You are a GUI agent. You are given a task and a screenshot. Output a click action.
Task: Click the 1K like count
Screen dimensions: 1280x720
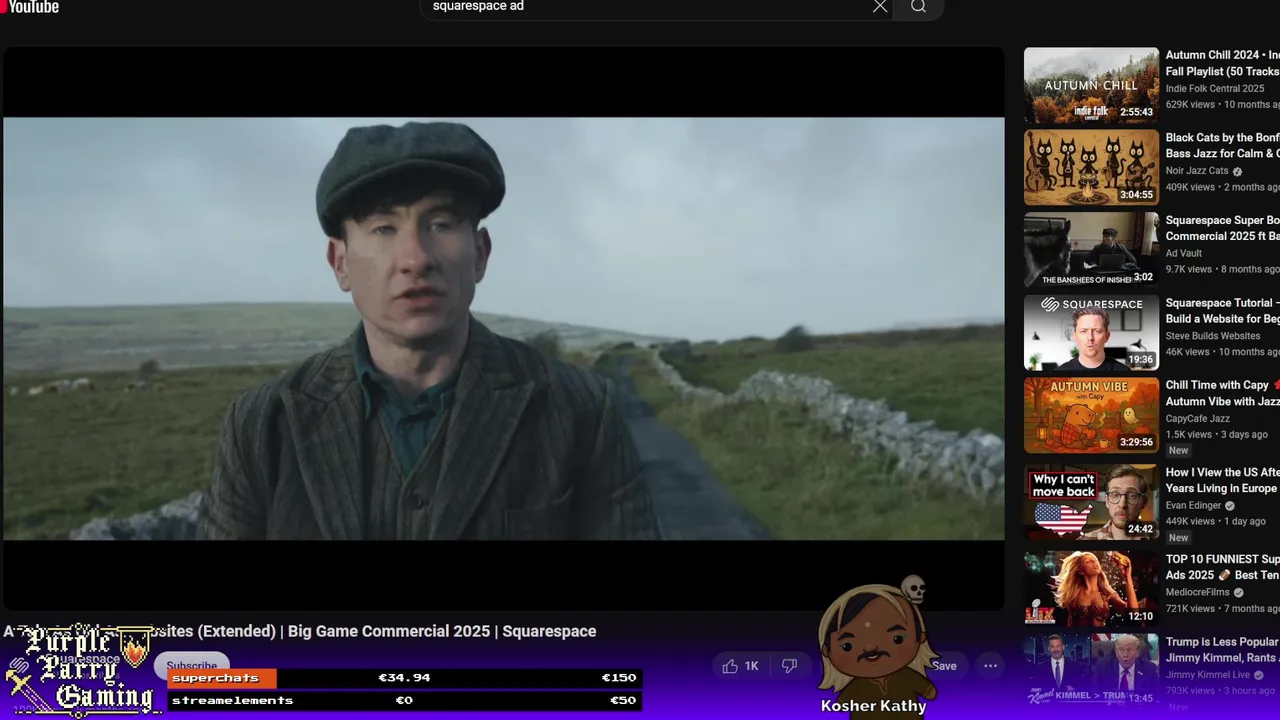click(x=751, y=666)
